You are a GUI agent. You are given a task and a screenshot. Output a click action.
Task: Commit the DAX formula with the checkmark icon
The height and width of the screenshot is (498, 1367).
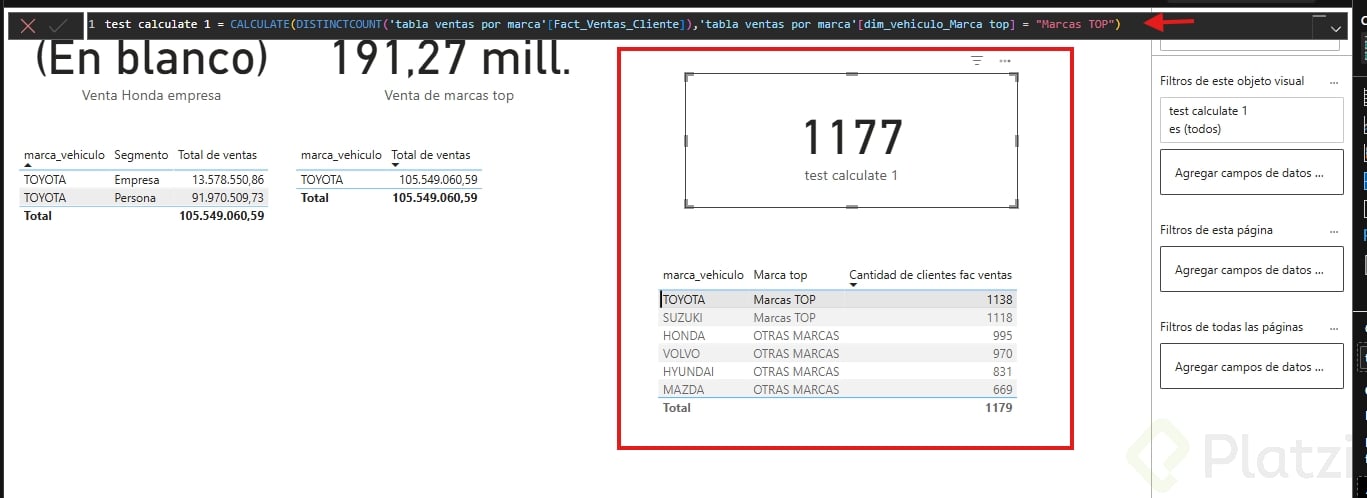point(58,26)
